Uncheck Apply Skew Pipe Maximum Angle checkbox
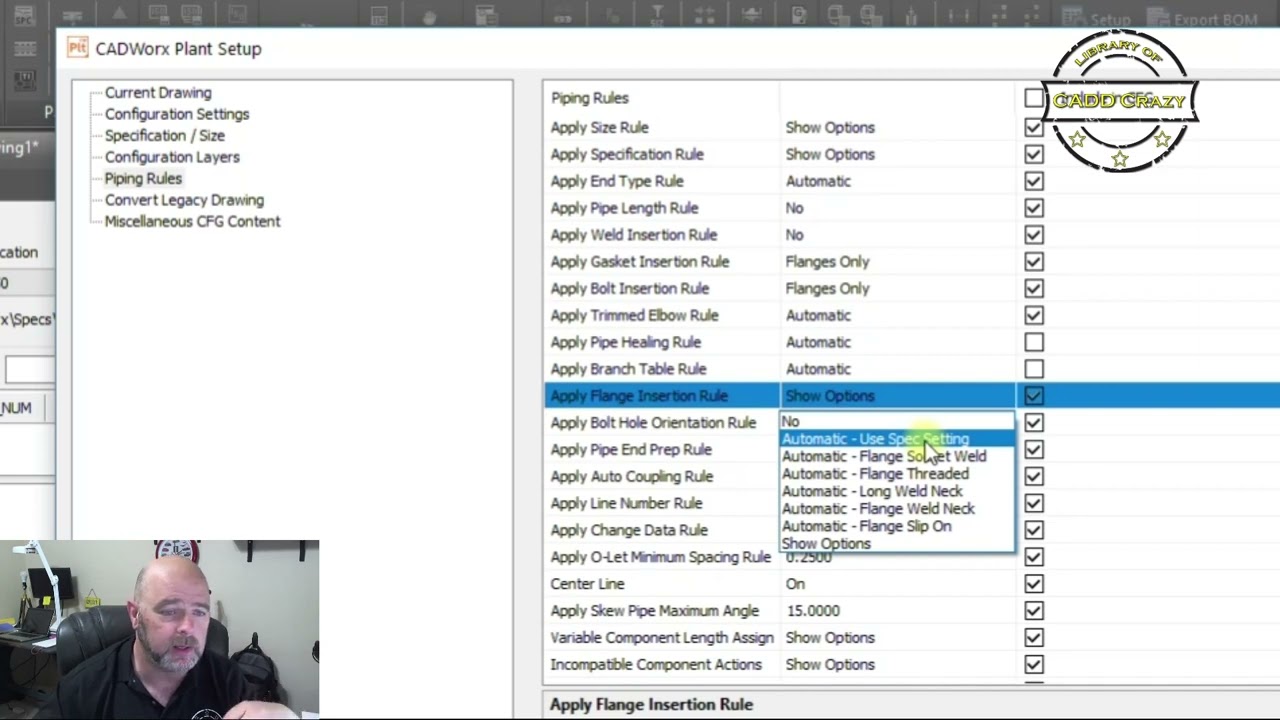Image resolution: width=1280 pixels, height=720 pixels. coord(1034,611)
